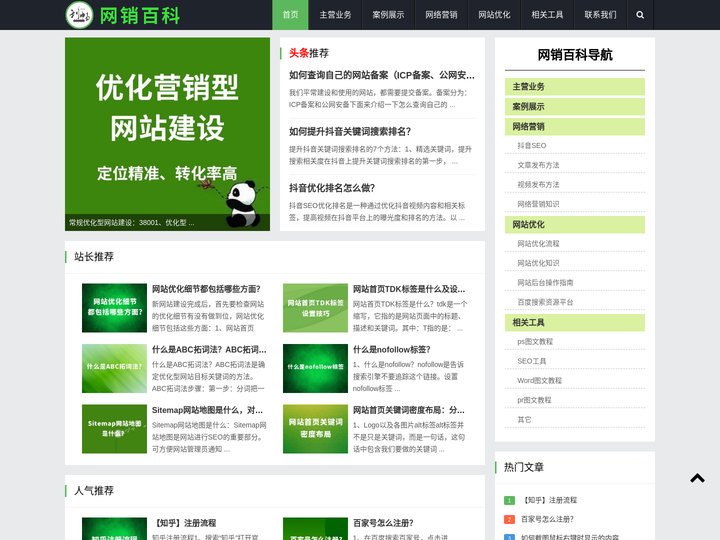The height and width of the screenshot is (540, 720).
Task: Open hot article 百家号怎么注册? ranked 2
Action: 547,519
